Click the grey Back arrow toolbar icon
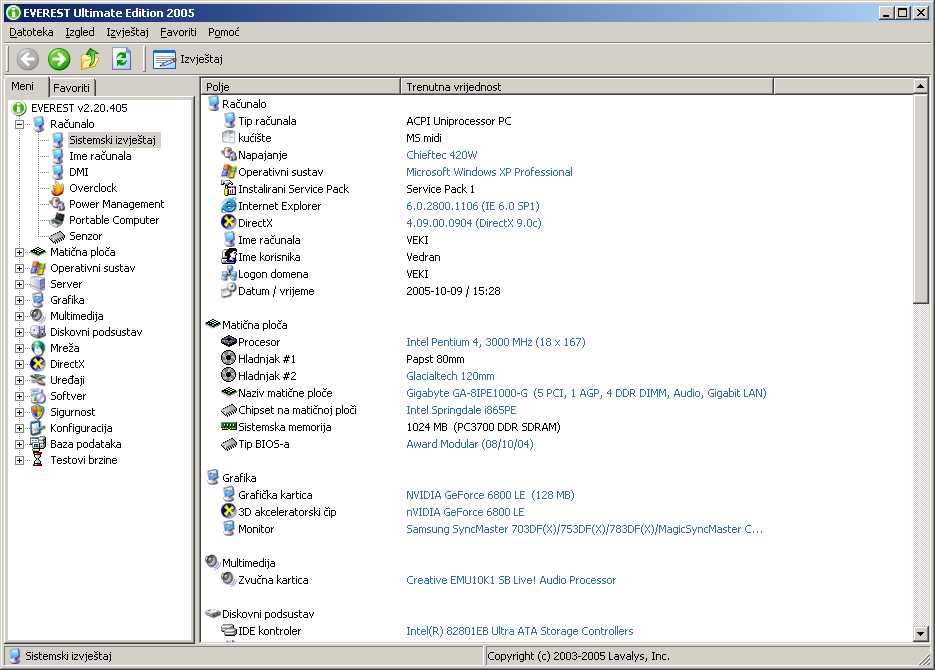 pos(28,59)
